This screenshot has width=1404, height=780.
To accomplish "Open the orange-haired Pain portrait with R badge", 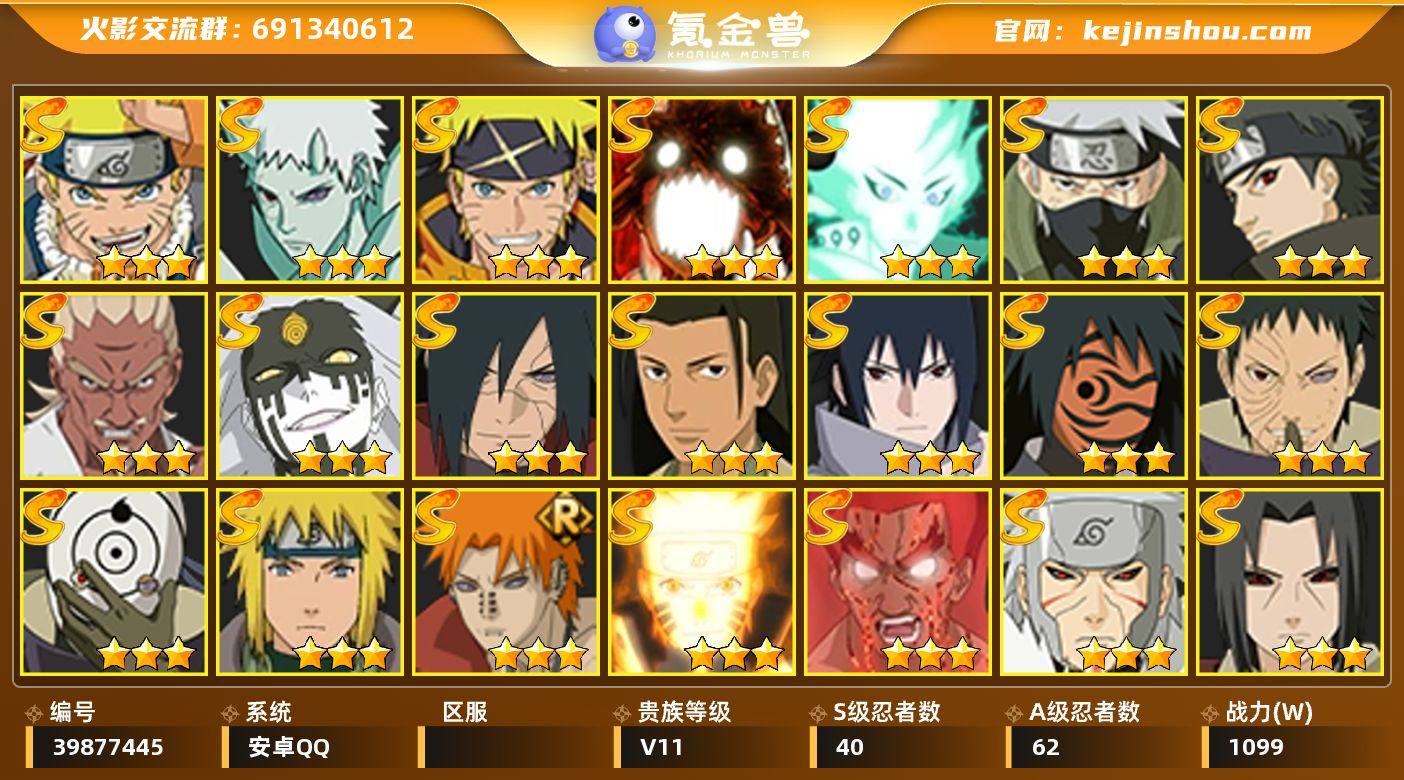I will (506, 581).
